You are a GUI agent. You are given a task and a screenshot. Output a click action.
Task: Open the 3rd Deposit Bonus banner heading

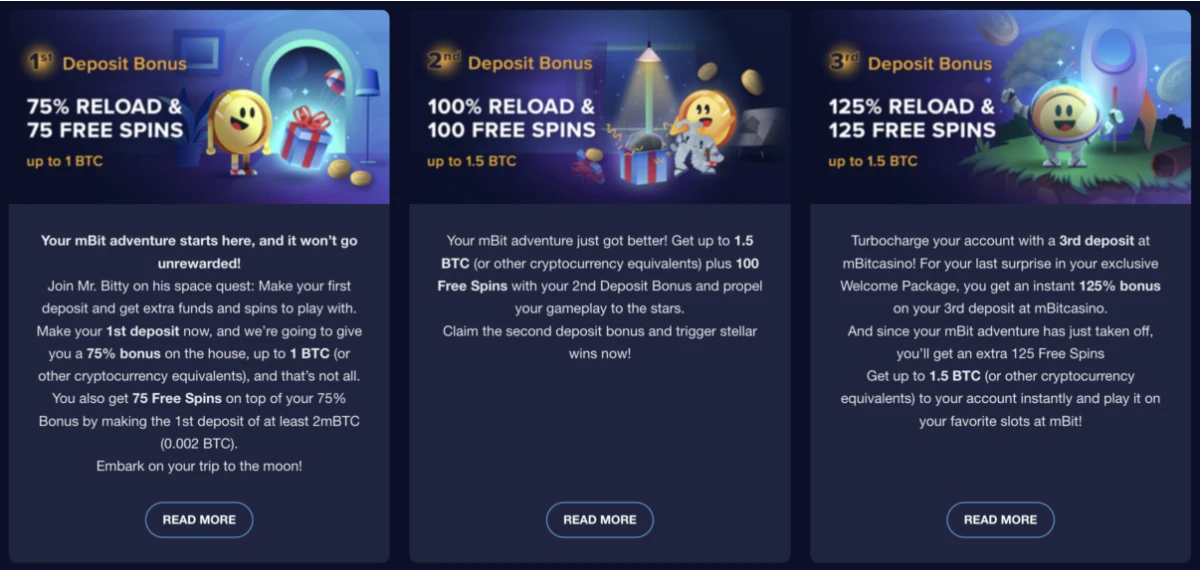pos(910,63)
